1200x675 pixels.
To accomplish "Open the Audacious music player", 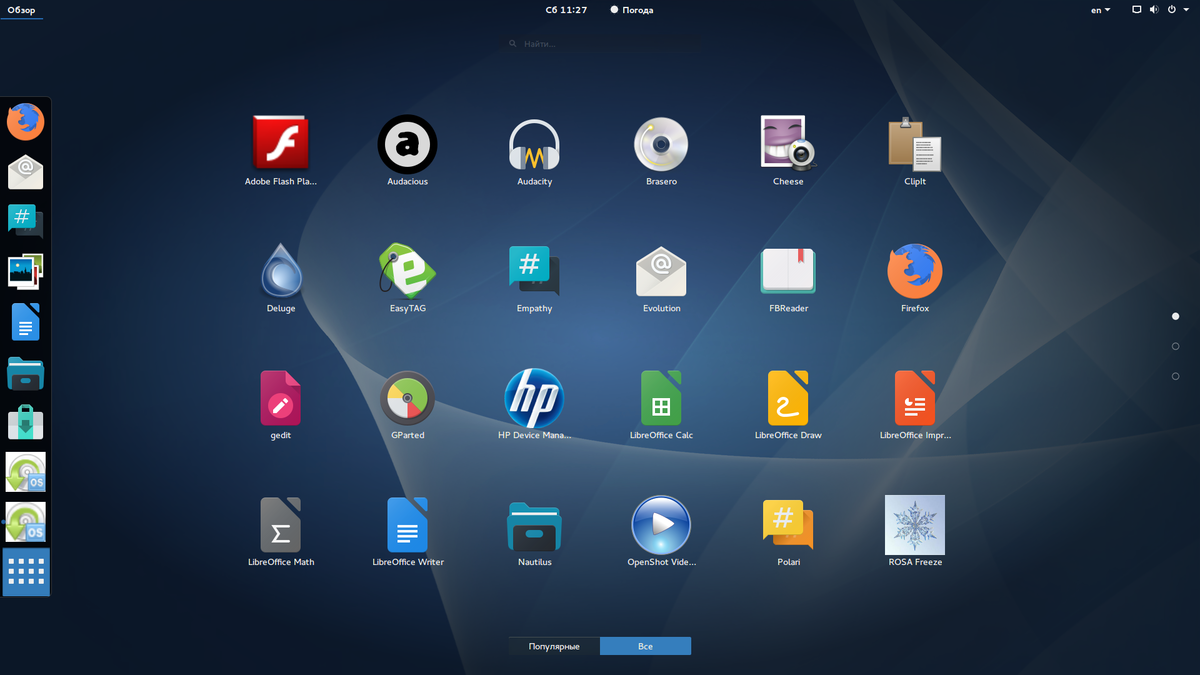I will pos(407,144).
